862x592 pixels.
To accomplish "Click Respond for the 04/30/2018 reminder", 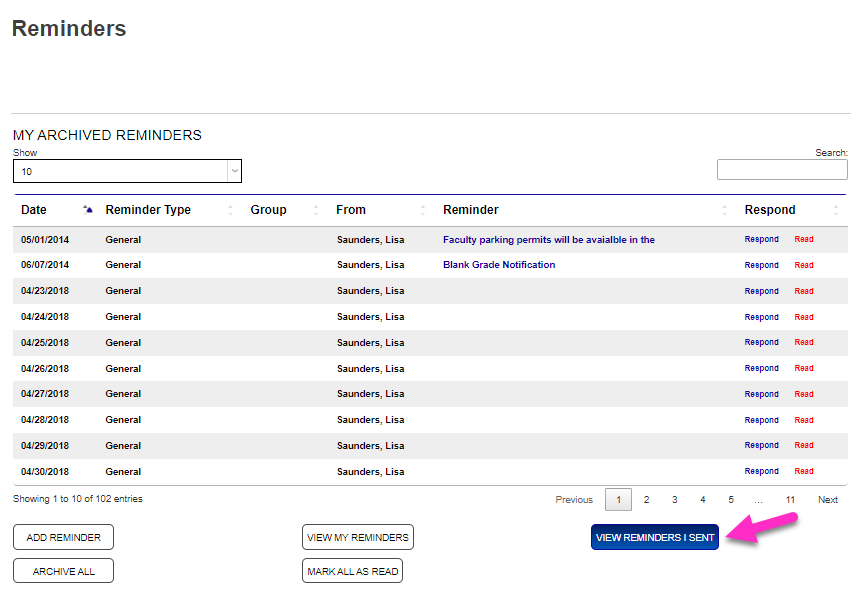I will click(761, 472).
